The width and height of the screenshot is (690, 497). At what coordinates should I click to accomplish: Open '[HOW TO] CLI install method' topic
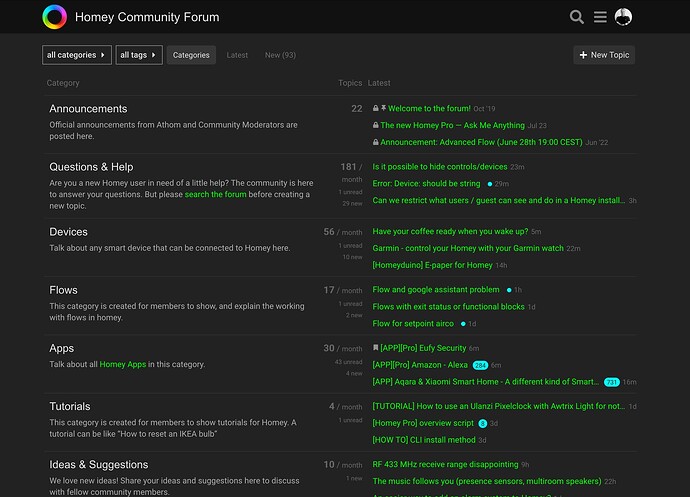point(424,440)
